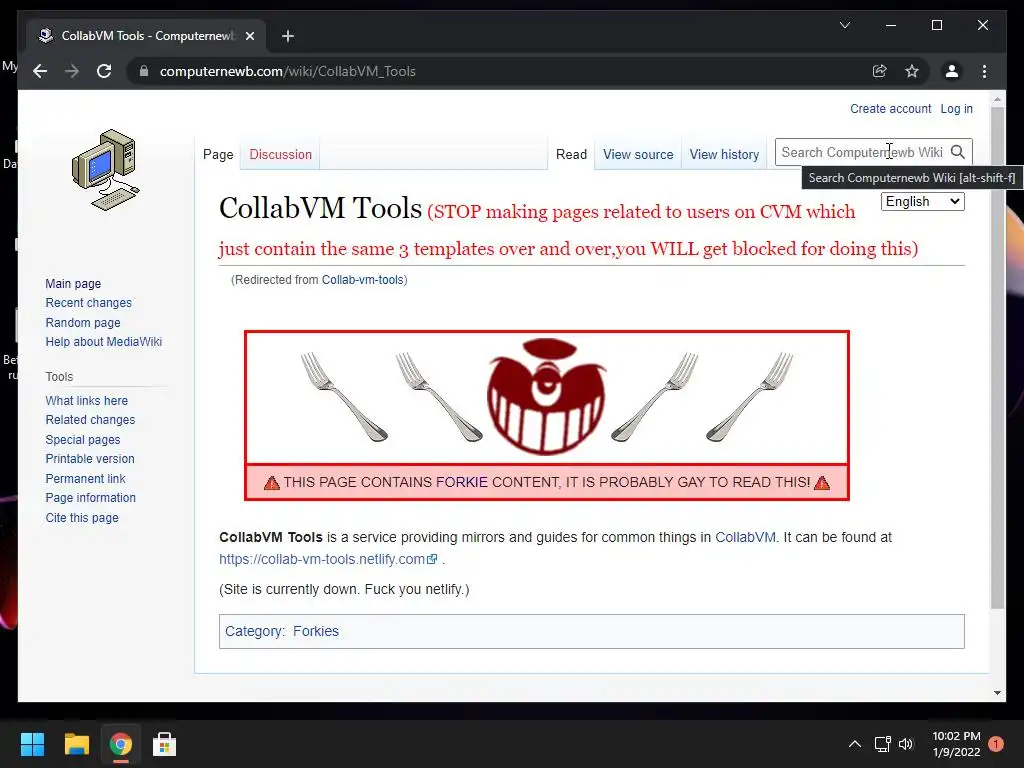Open Main page sidebar link
The width and height of the screenshot is (1024, 768).
[x=73, y=283]
